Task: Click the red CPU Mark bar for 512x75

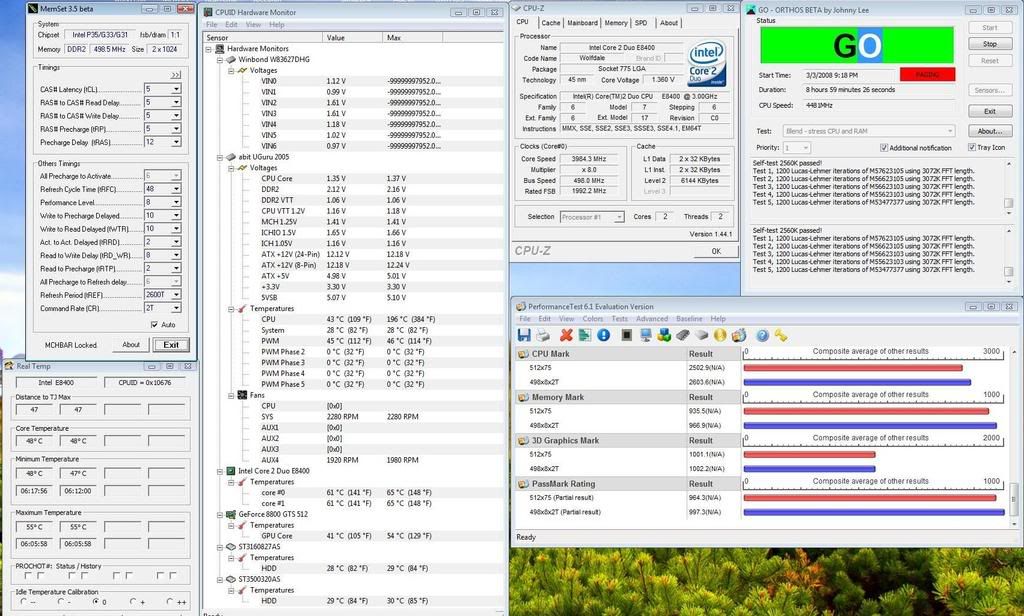Action: [x=853, y=368]
